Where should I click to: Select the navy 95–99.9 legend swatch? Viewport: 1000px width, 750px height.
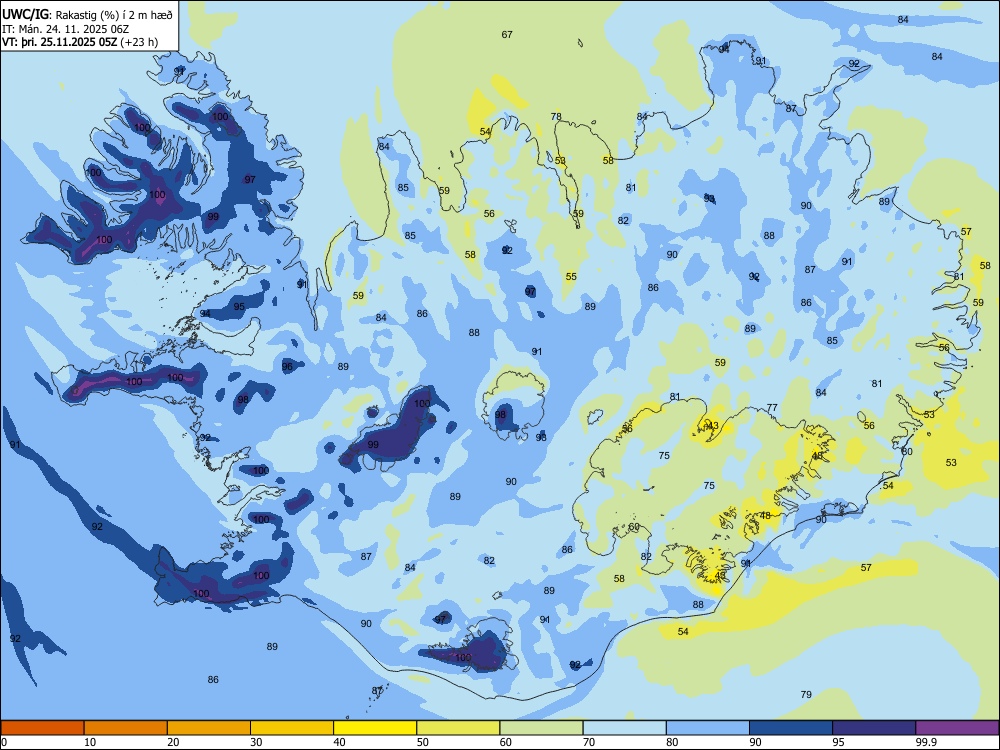[x=874, y=728]
